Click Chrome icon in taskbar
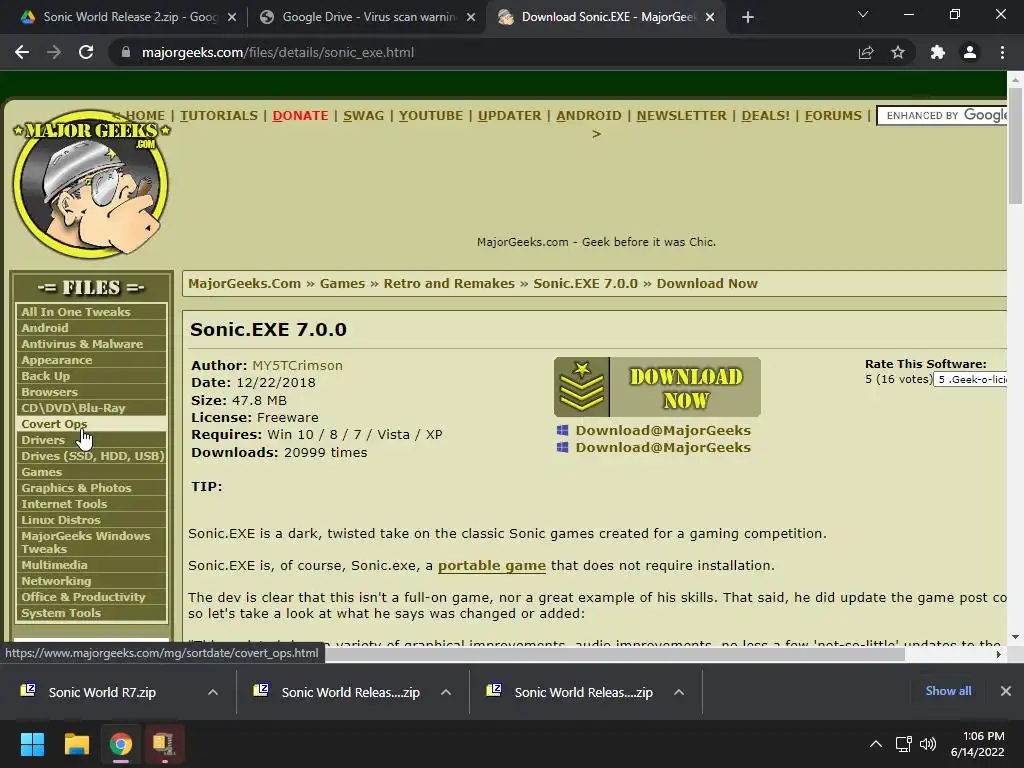Viewport: 1024px width, 768px height. pyautogui.click(x=121, y=744)
